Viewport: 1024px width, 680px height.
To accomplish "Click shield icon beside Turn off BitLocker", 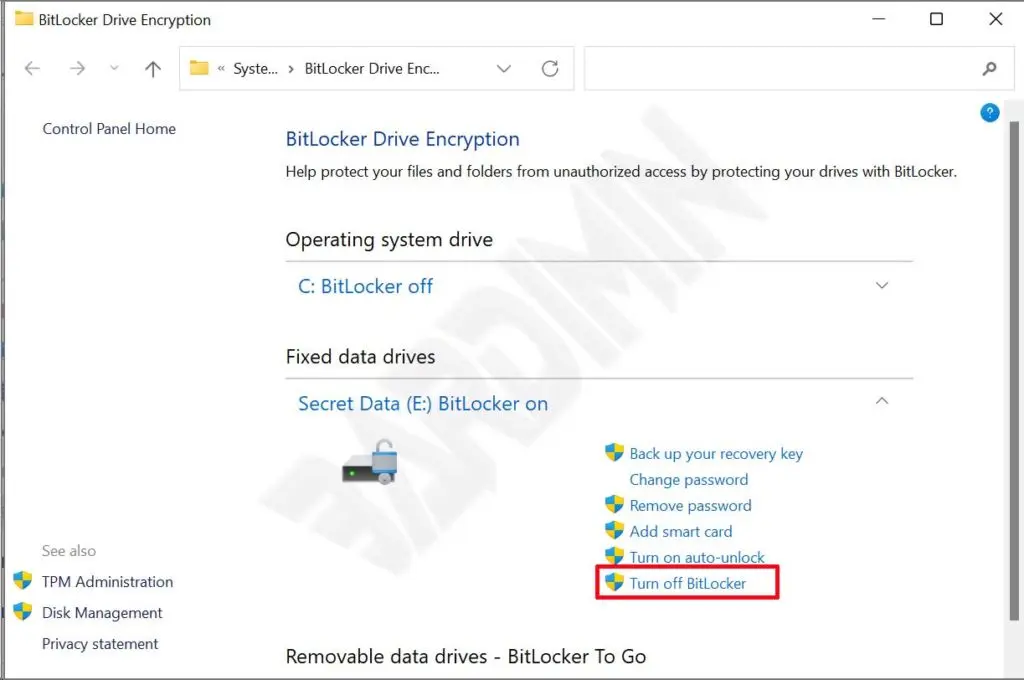I will pyautogui.click(x=614, y=582).
